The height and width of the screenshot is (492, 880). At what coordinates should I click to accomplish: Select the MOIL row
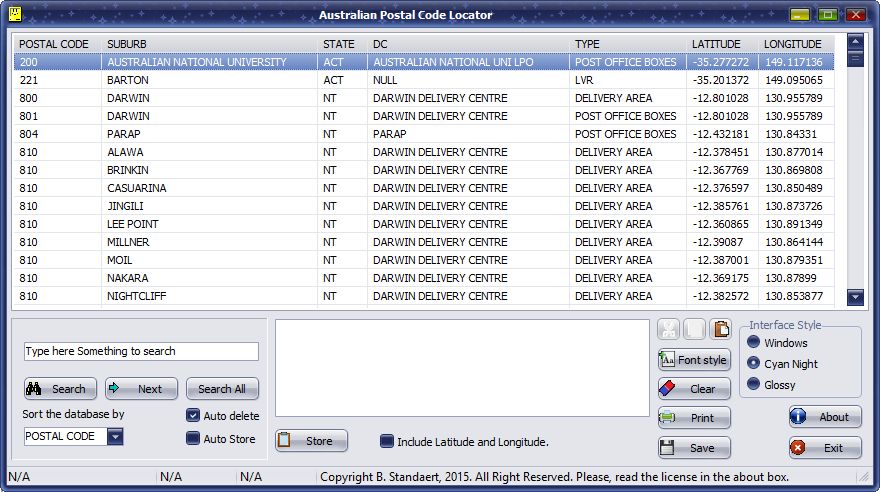pyautogui.click(x=424, y=259)
